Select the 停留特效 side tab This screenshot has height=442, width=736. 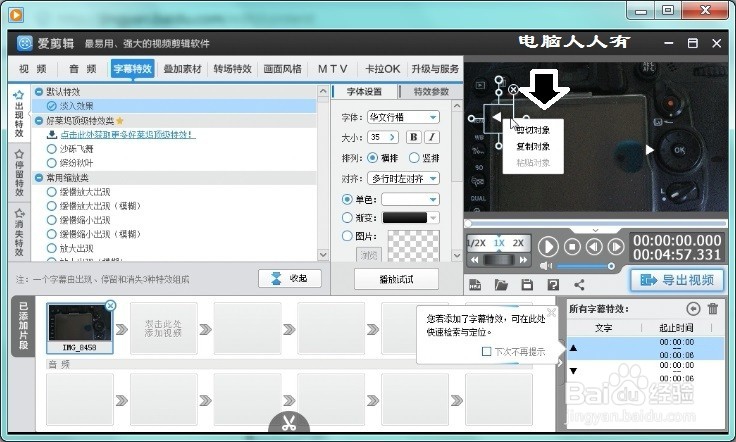click(x=19, y=173)
